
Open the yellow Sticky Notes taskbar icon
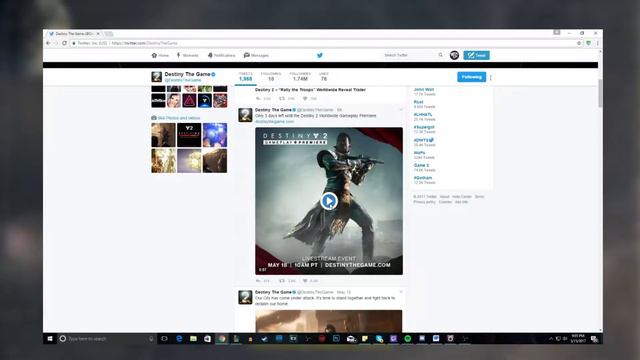(364, 338)
